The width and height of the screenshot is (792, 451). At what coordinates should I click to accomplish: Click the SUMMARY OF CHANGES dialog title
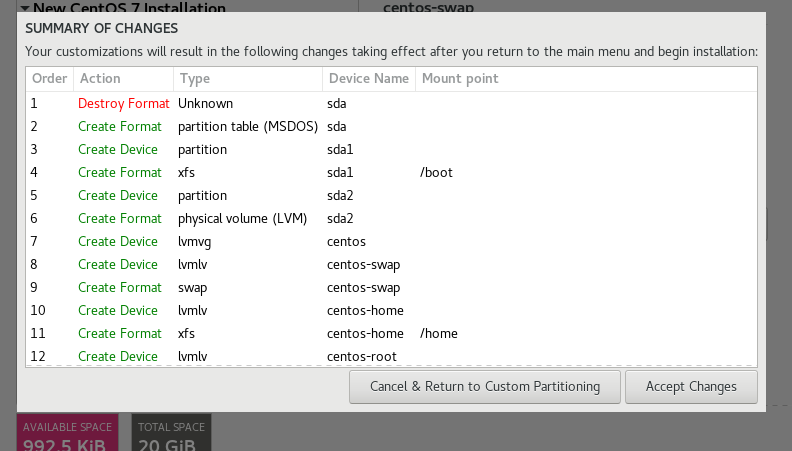pos(102,28)
